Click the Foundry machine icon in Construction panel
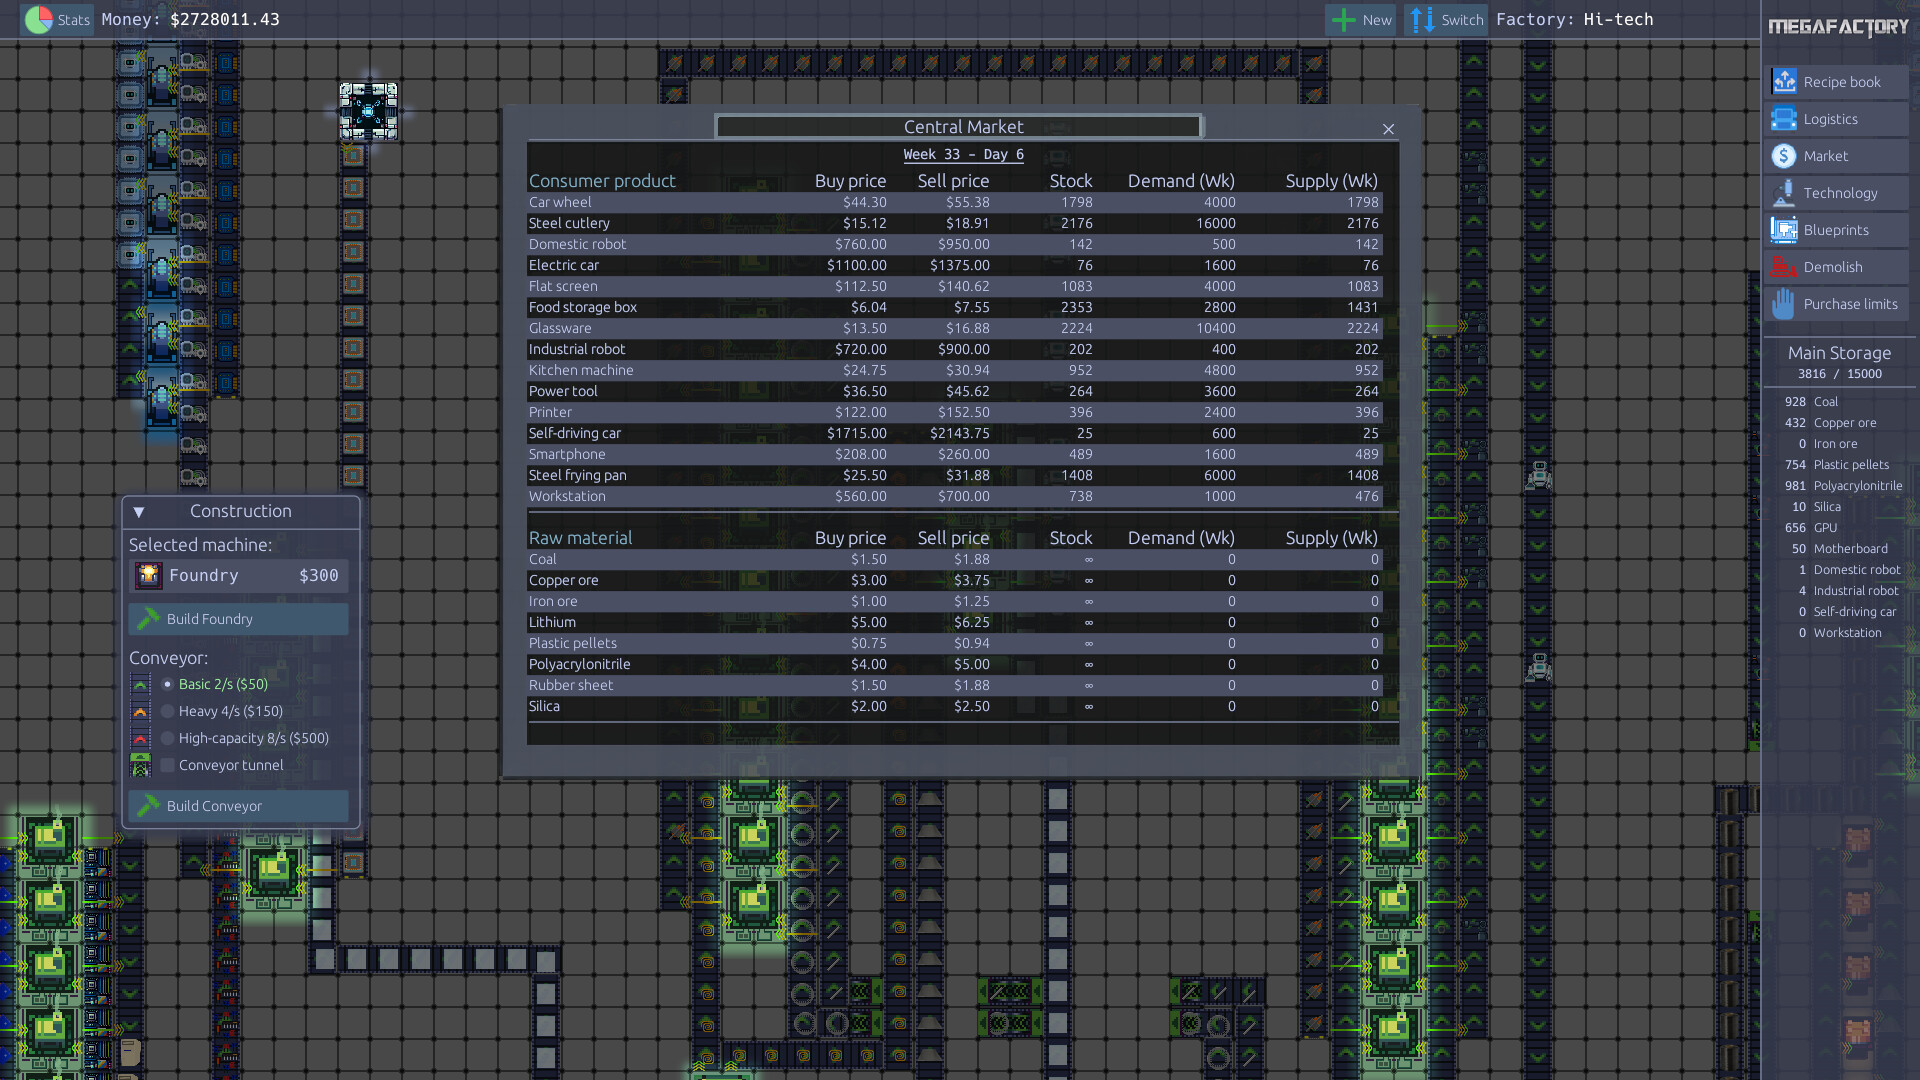This screenshot has height=1080, width=1920. point(148,575)
